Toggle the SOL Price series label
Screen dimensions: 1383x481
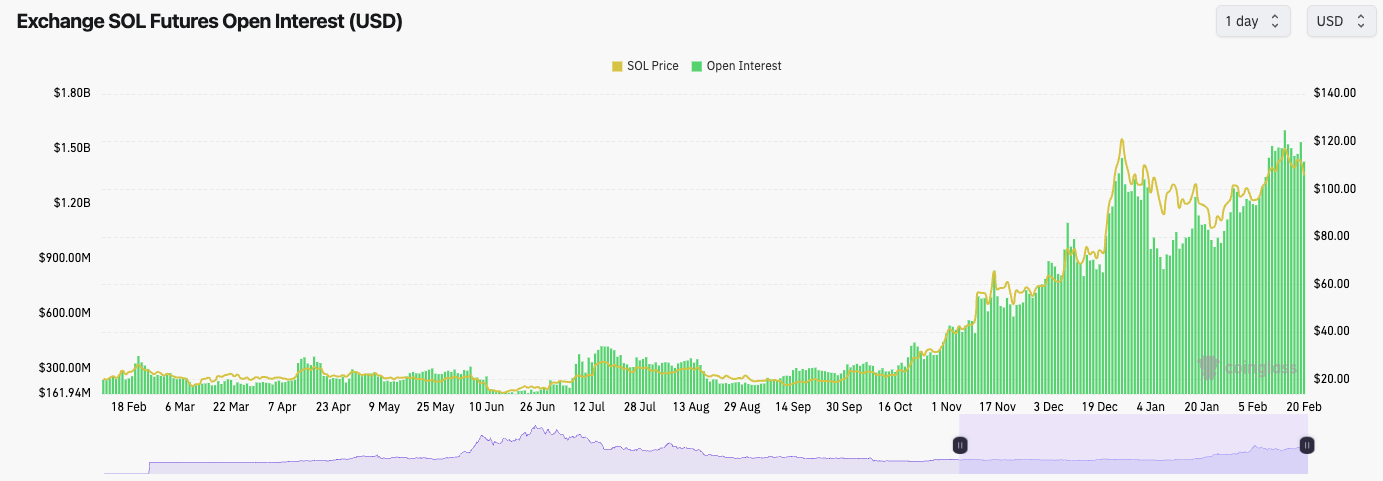pos(652,66)
